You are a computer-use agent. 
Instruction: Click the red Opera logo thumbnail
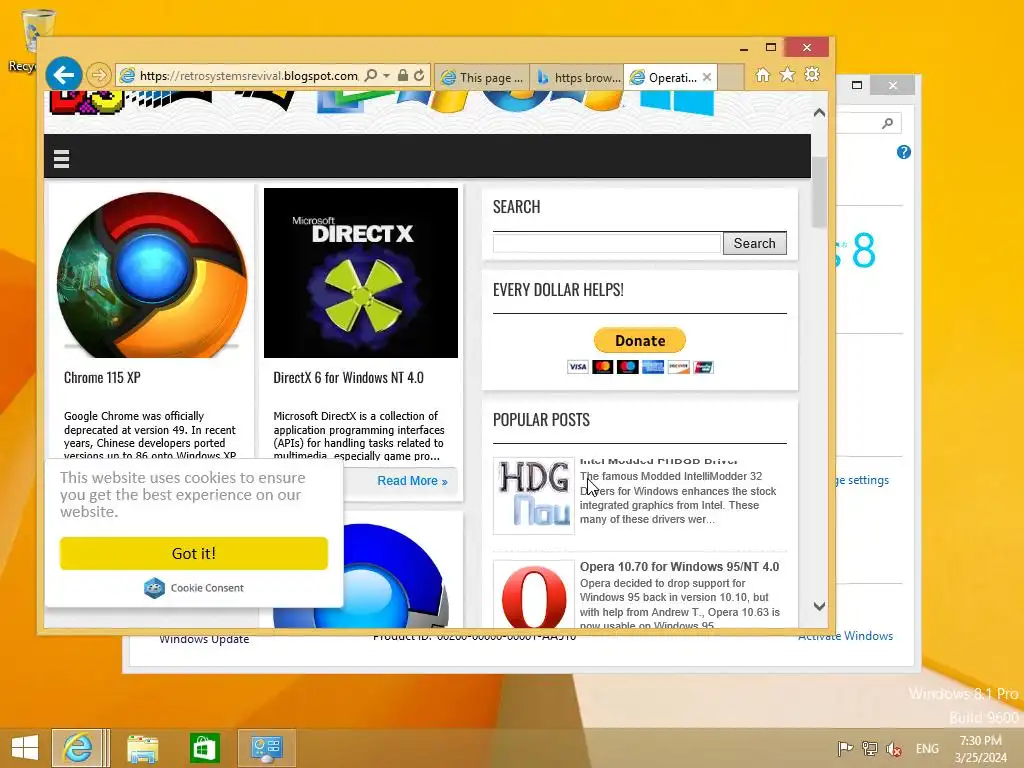pyautogui.click(x=534, y=594)
